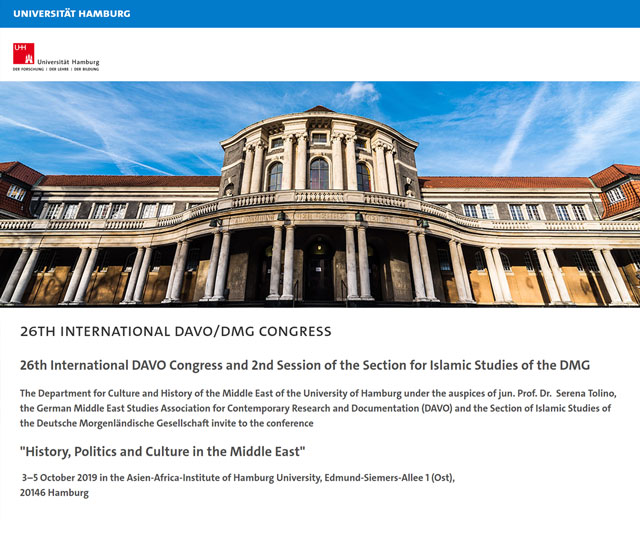
Task: Click the blue header bar background
Action: (400, 13)
